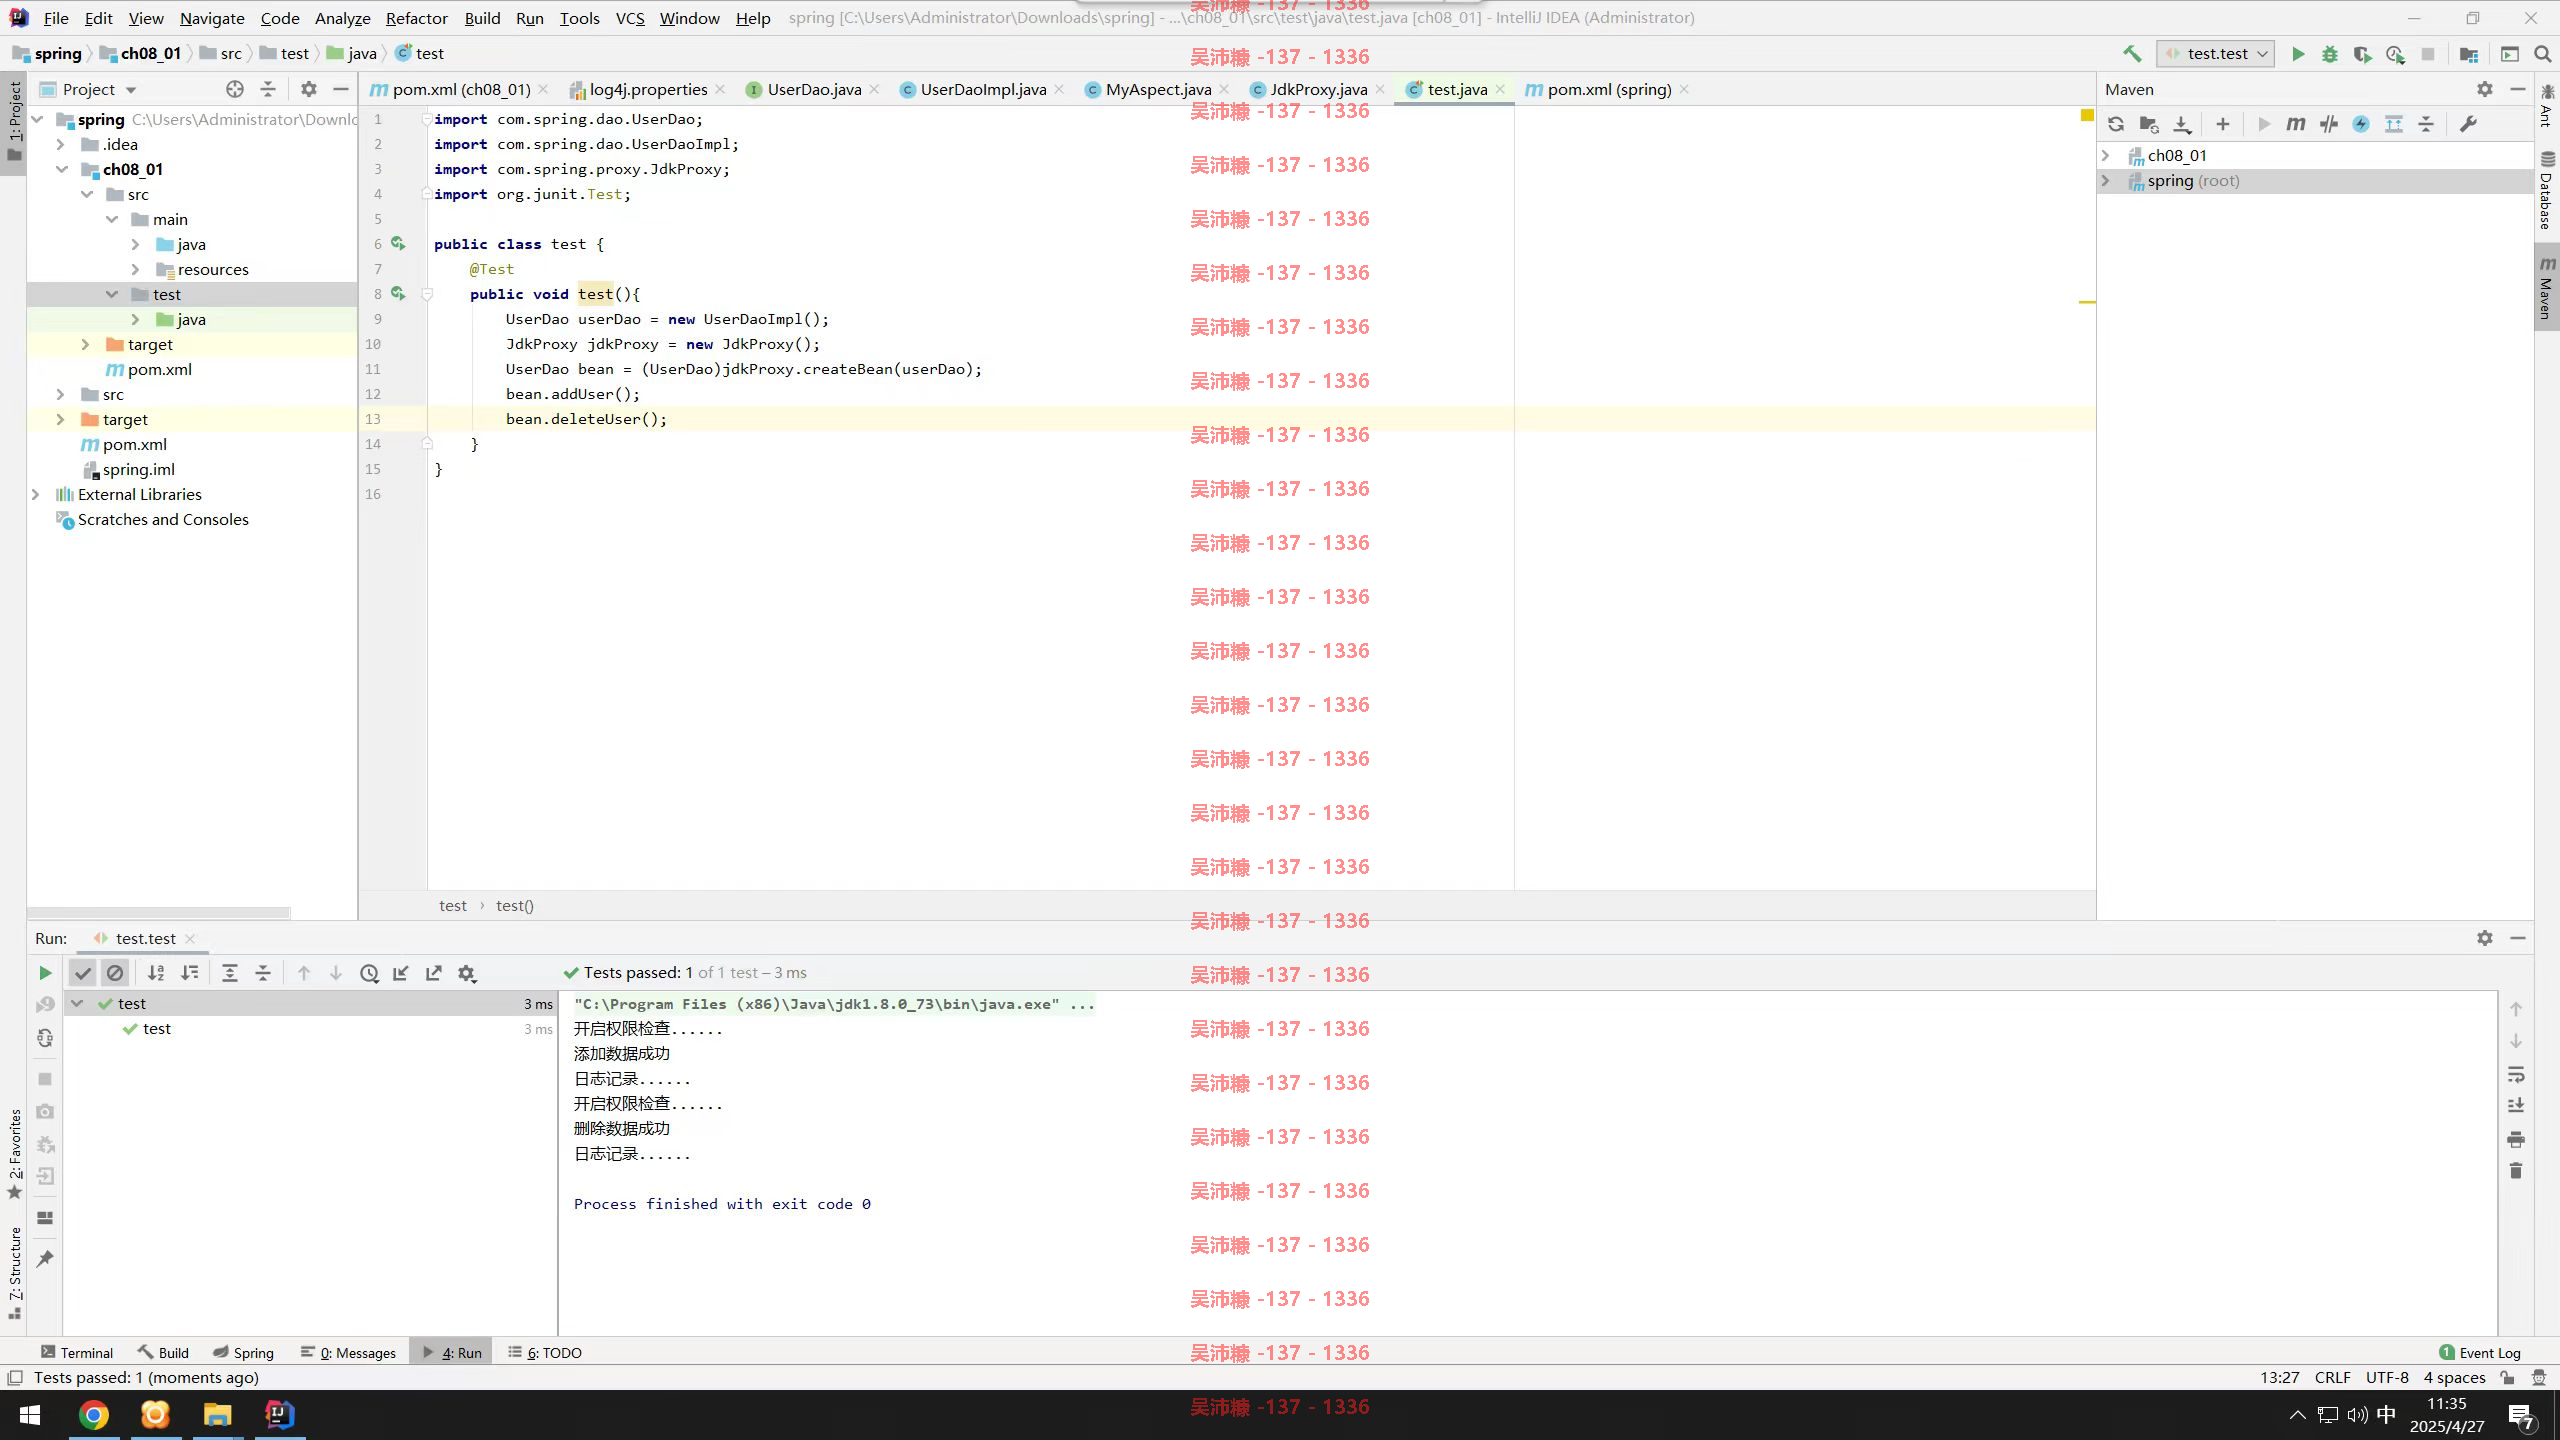Expand ch08_01 in Maven panel
Screen dimensions: 2560x1440
coord(2105,155)
